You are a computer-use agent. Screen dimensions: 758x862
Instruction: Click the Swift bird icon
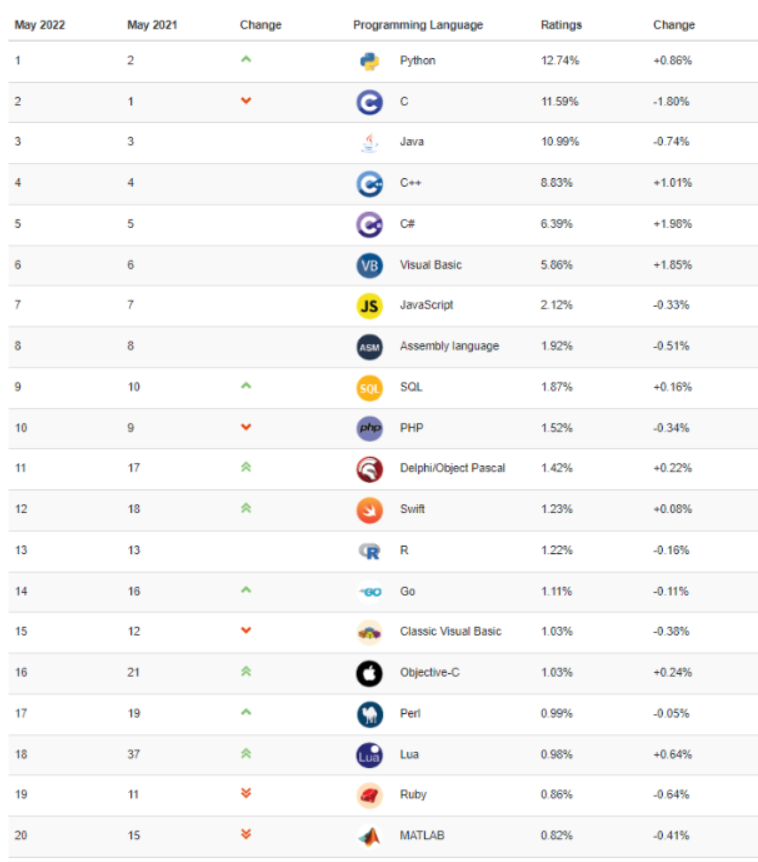[x=369, y=509]
